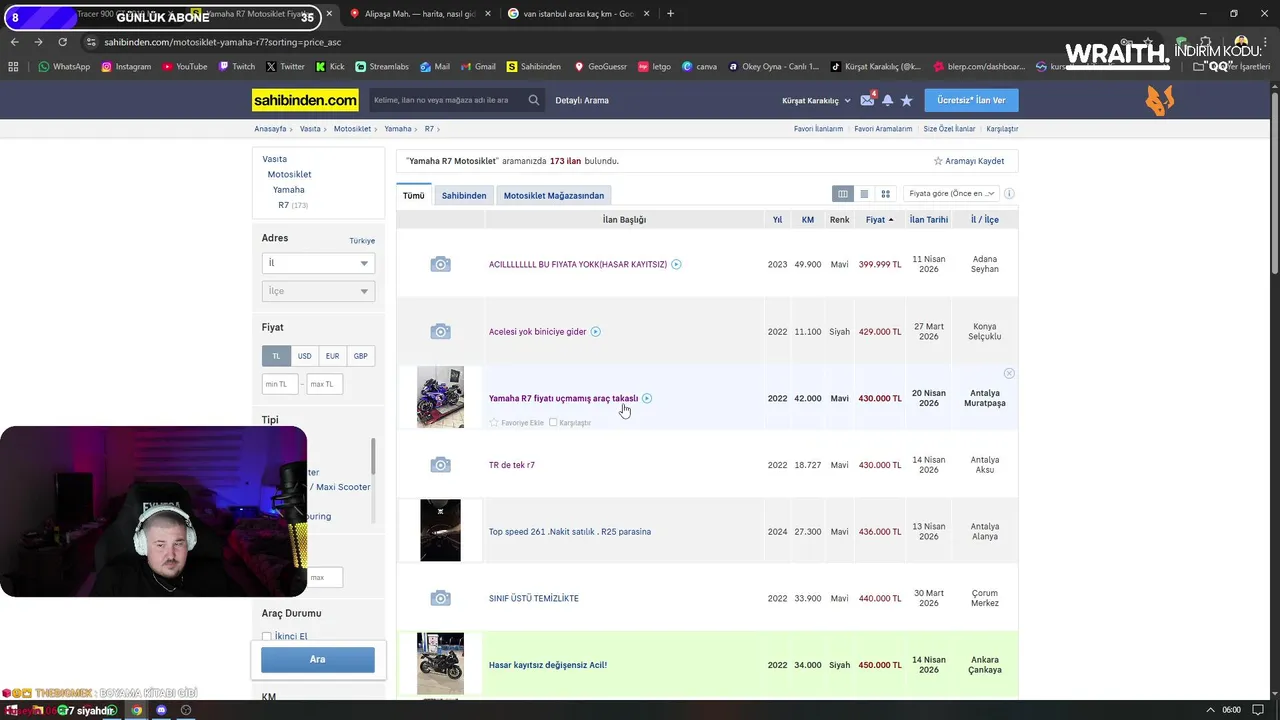This screenshot has height=720, width=1280.
Task: Click Aramayı Kaydet link
Action: (969, 161)
